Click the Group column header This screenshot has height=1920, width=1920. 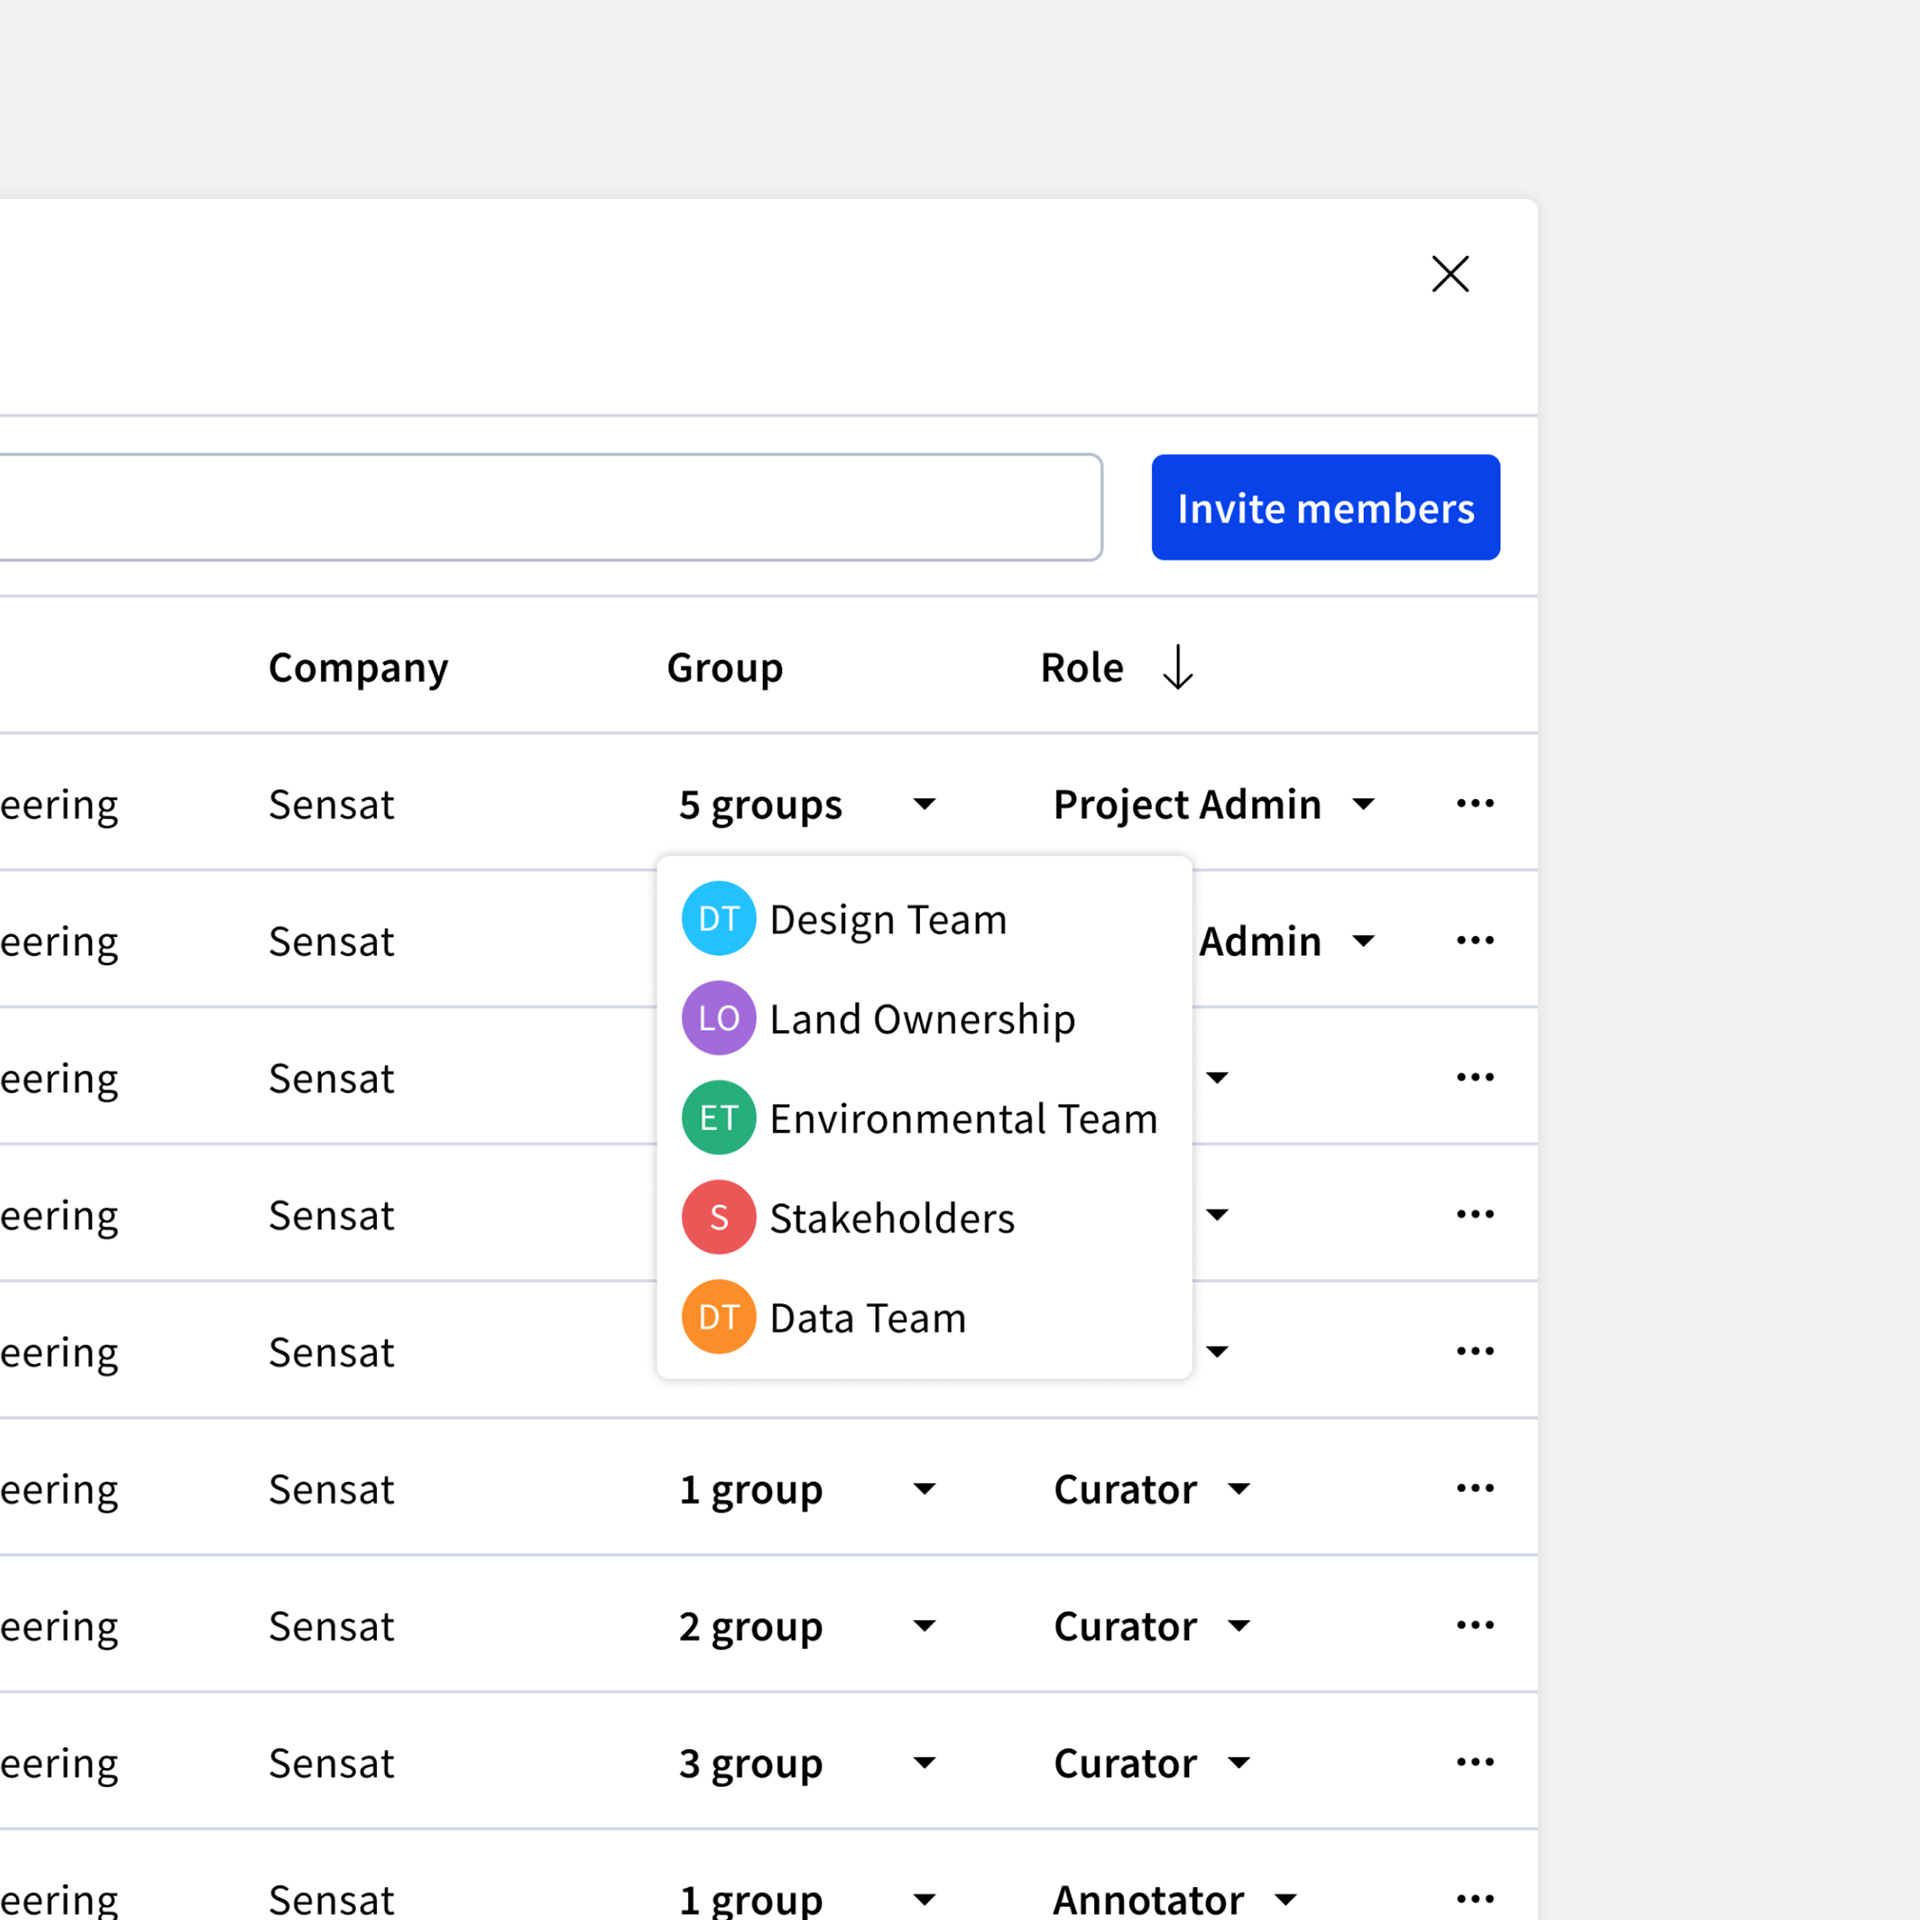pos(725,668)
